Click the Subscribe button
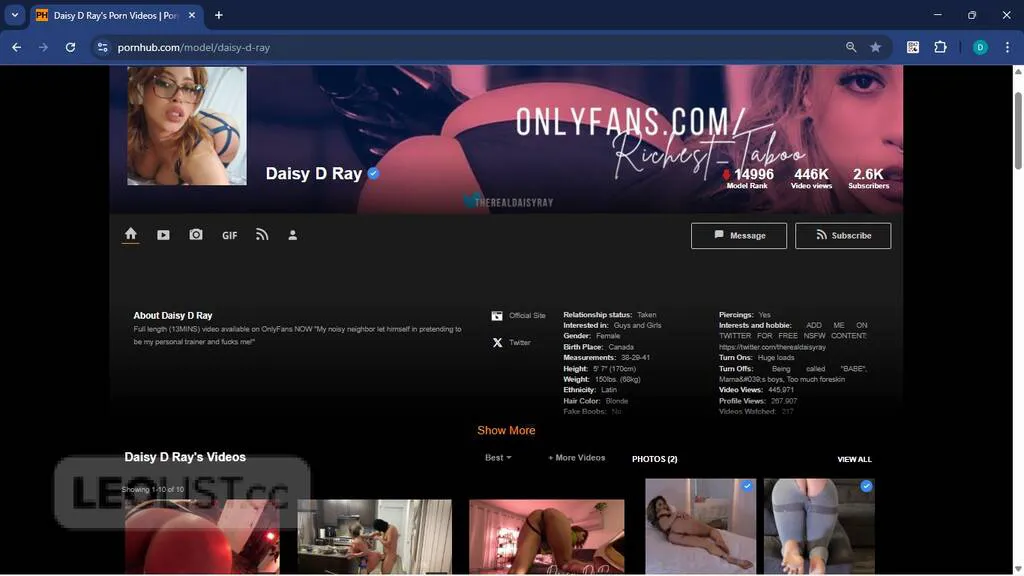 point(843,236)
